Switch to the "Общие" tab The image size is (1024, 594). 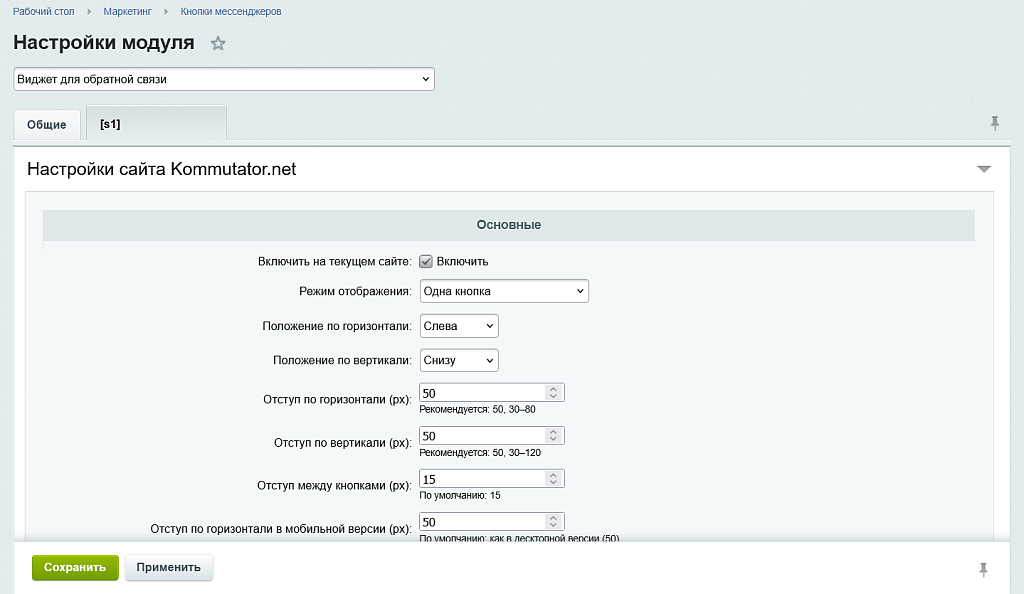coord(47,124)
